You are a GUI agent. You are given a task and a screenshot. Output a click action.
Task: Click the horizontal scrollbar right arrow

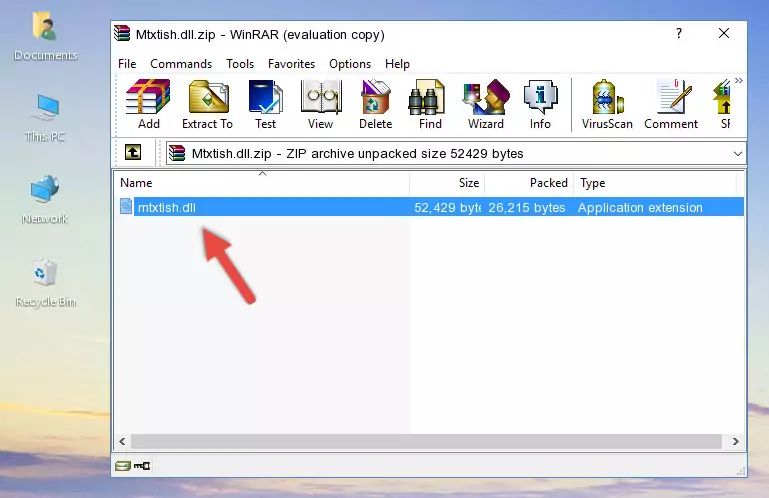736,441
